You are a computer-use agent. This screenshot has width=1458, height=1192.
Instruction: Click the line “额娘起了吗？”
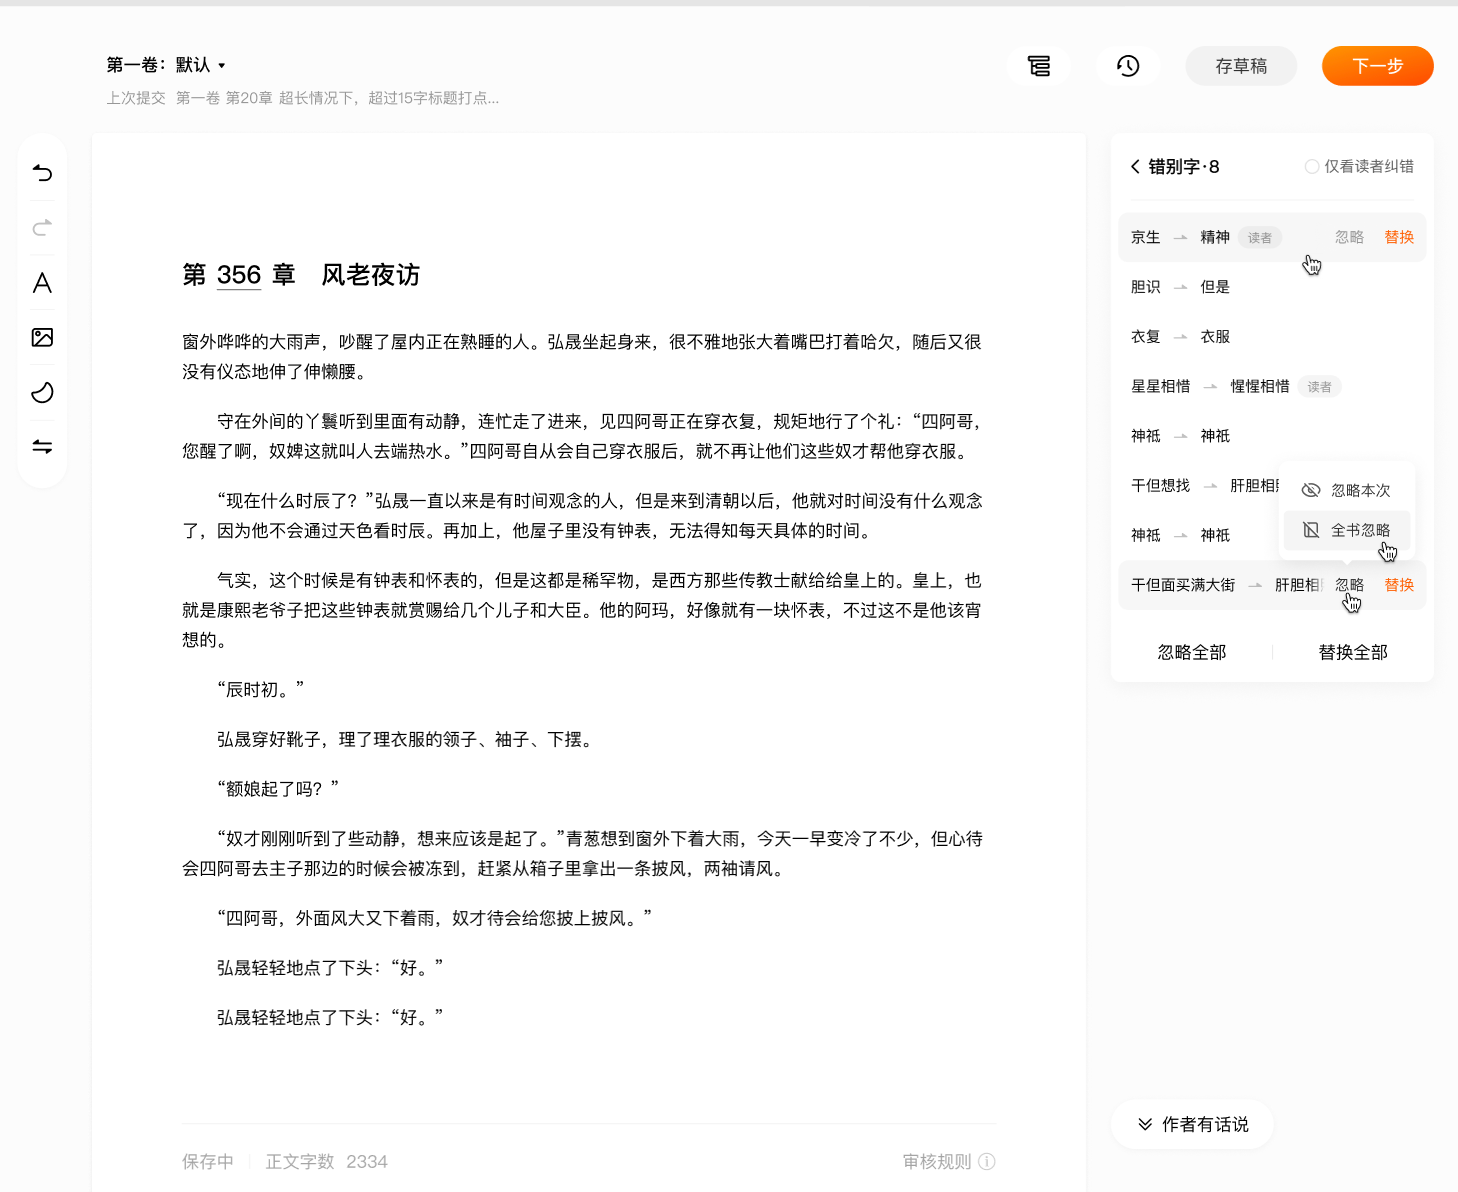point(278,789)
